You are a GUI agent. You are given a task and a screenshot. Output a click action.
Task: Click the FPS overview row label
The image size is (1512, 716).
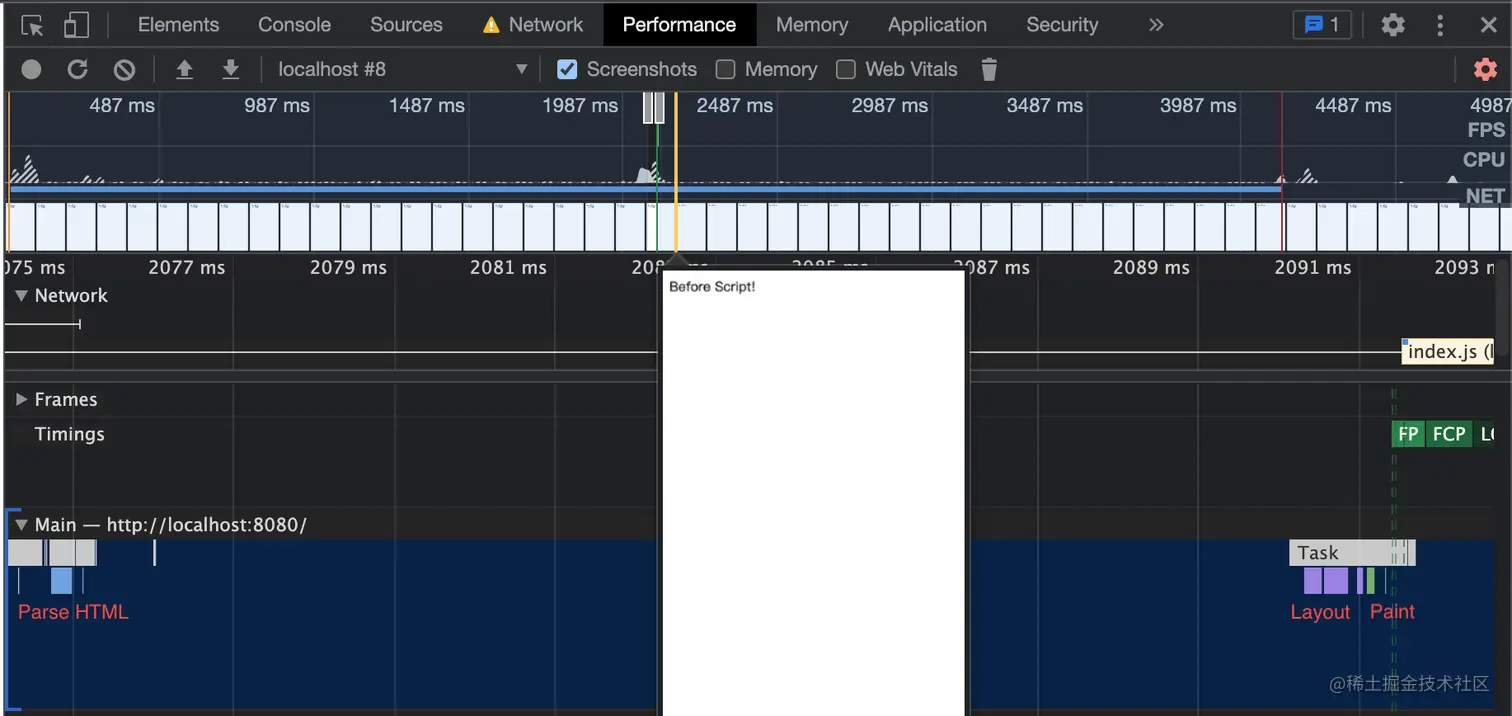(1486, 130)
